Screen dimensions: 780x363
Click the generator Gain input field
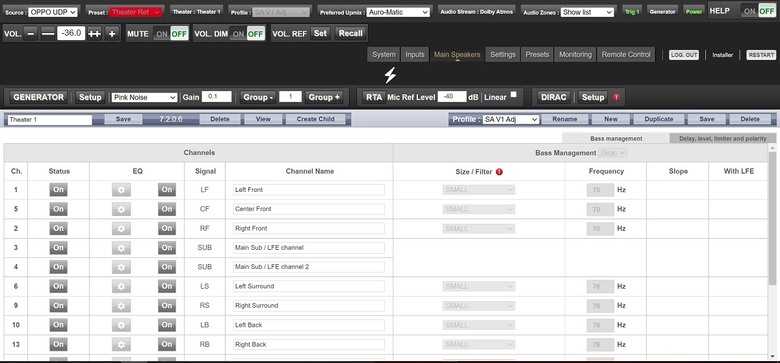click(216, 97)
